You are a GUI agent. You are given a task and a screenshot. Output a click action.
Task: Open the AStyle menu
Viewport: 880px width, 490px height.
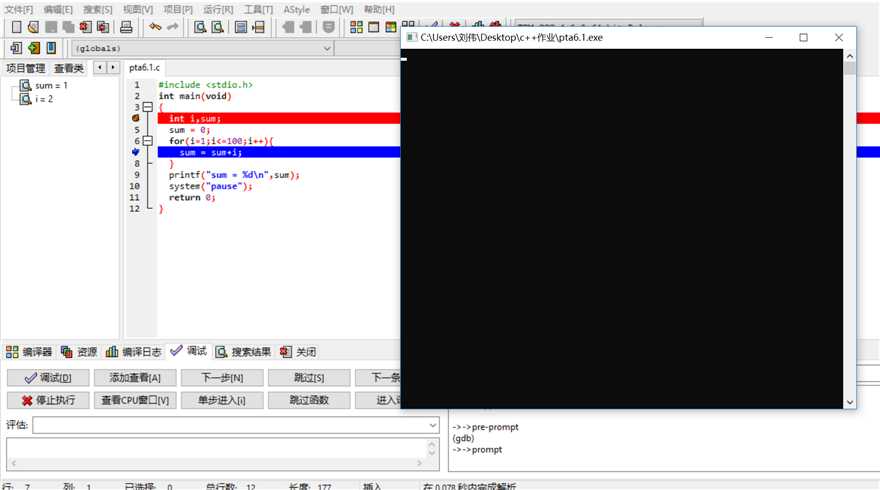click(296, 10)
